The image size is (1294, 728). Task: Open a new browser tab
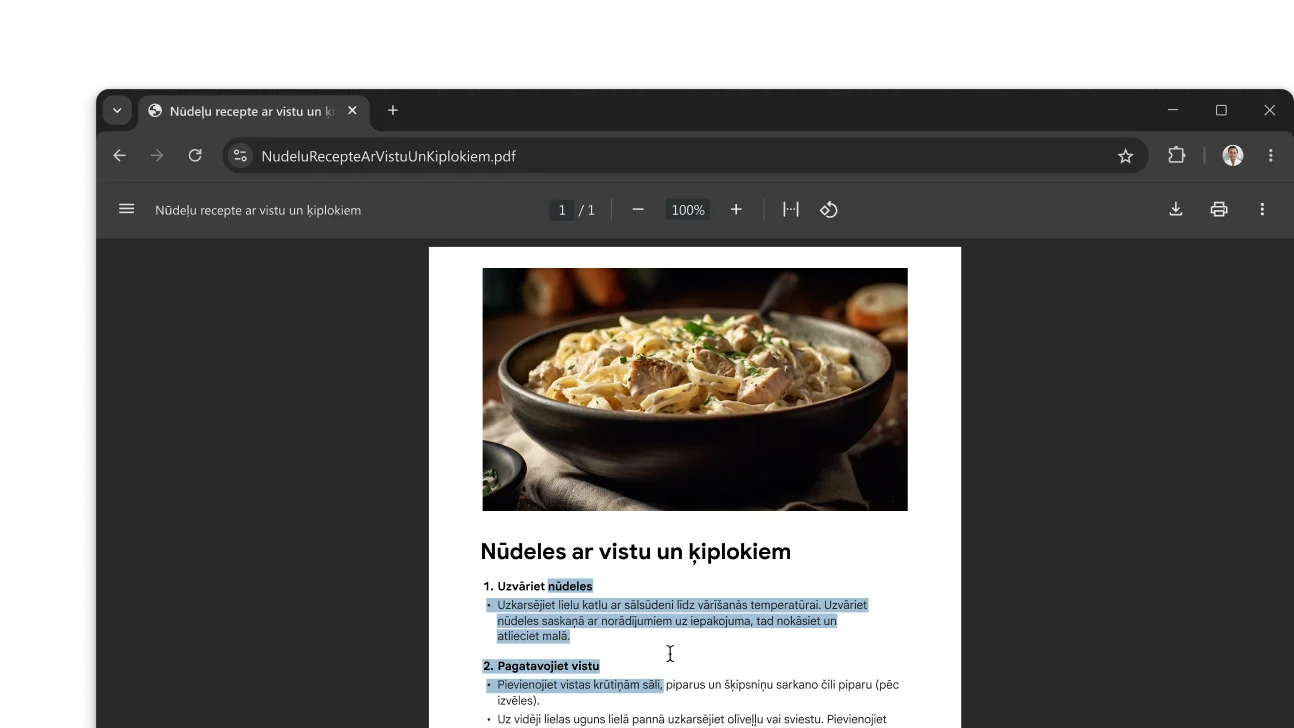click(392, 110)
